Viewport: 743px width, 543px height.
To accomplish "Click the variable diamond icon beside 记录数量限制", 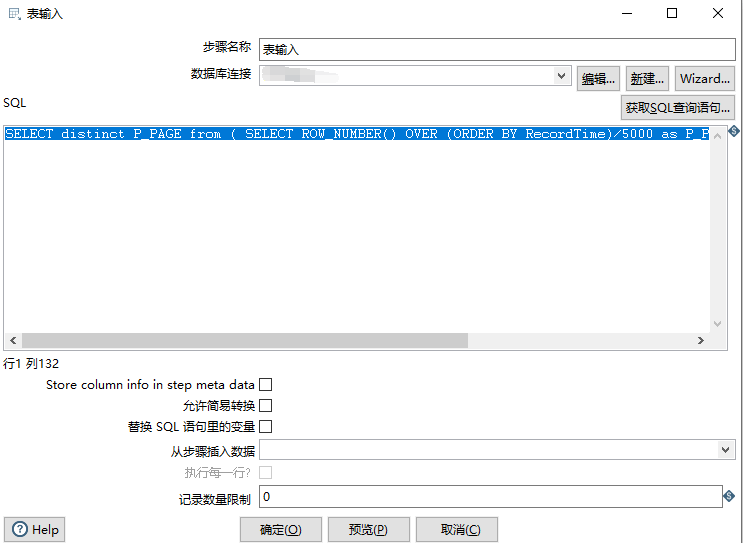I will click(729, 497).
